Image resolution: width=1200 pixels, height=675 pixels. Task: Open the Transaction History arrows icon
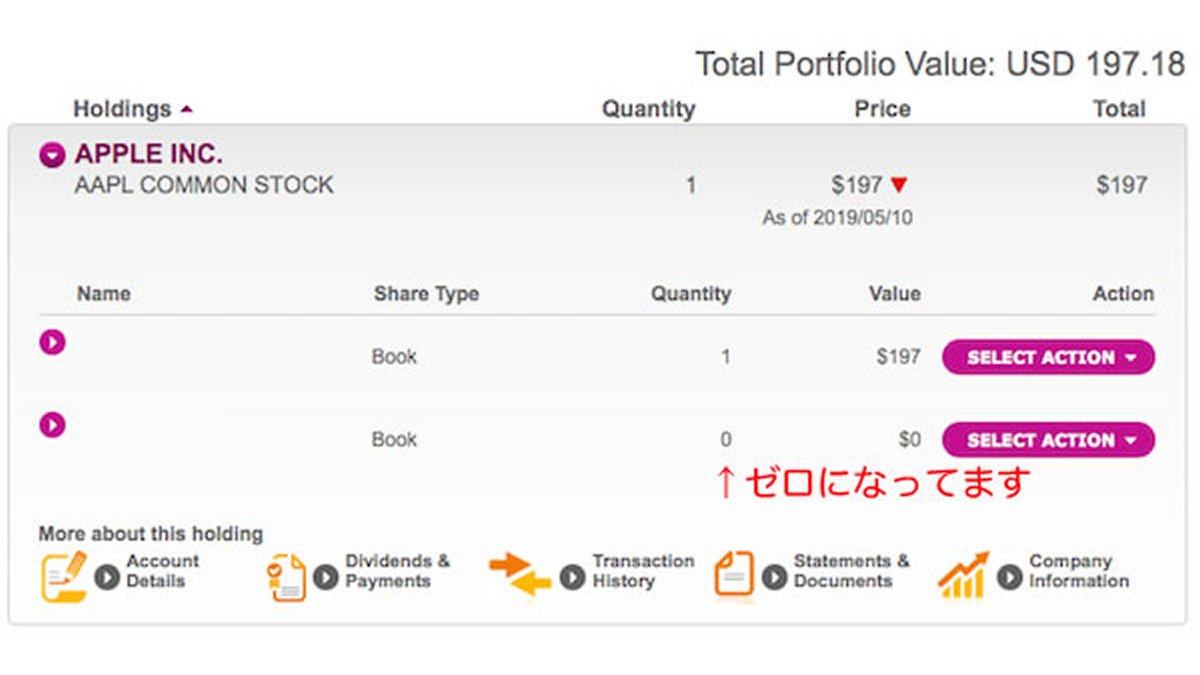tap(520, 575)
